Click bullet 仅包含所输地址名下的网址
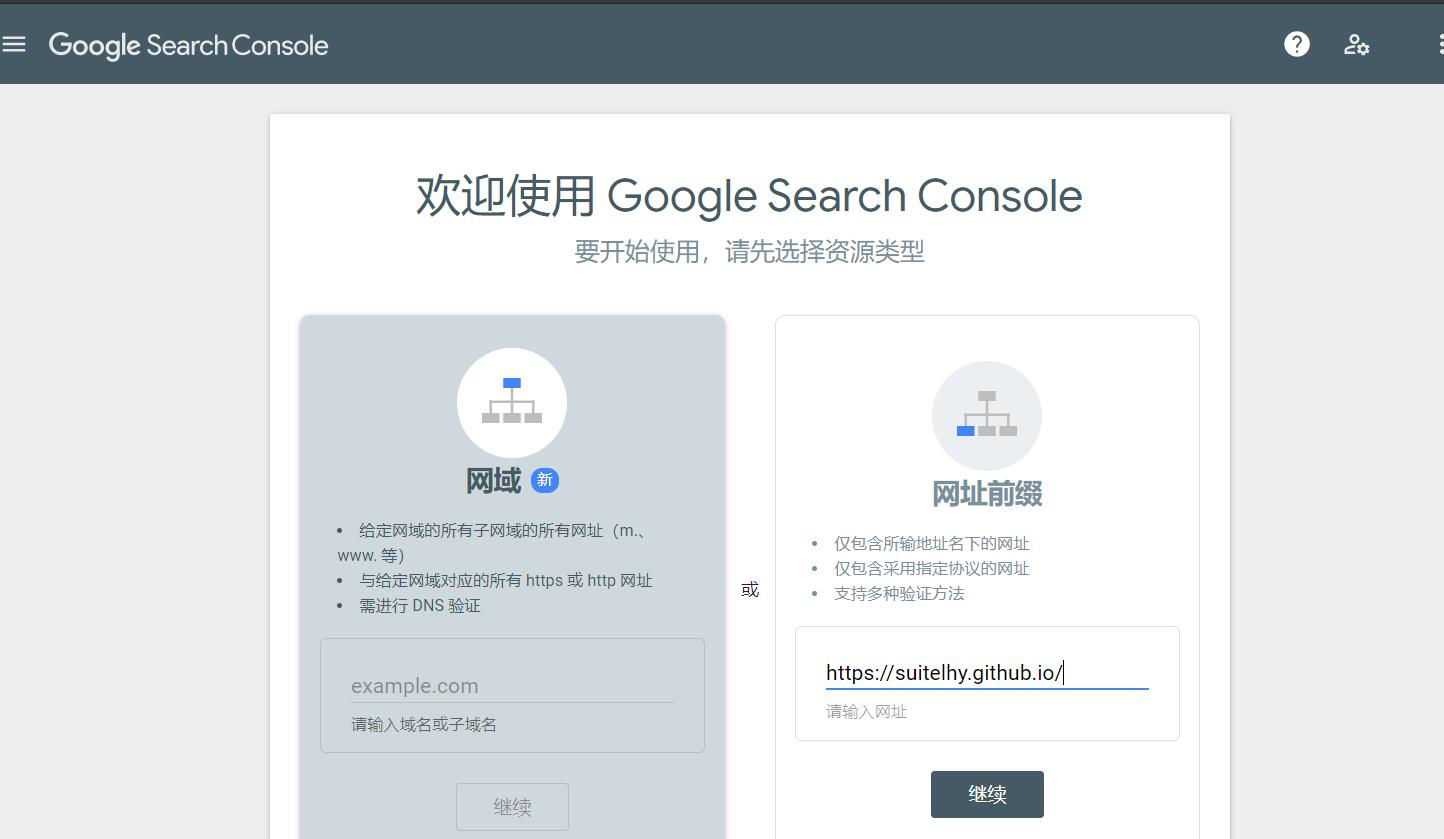1444x839 pixels. (932, 543)
